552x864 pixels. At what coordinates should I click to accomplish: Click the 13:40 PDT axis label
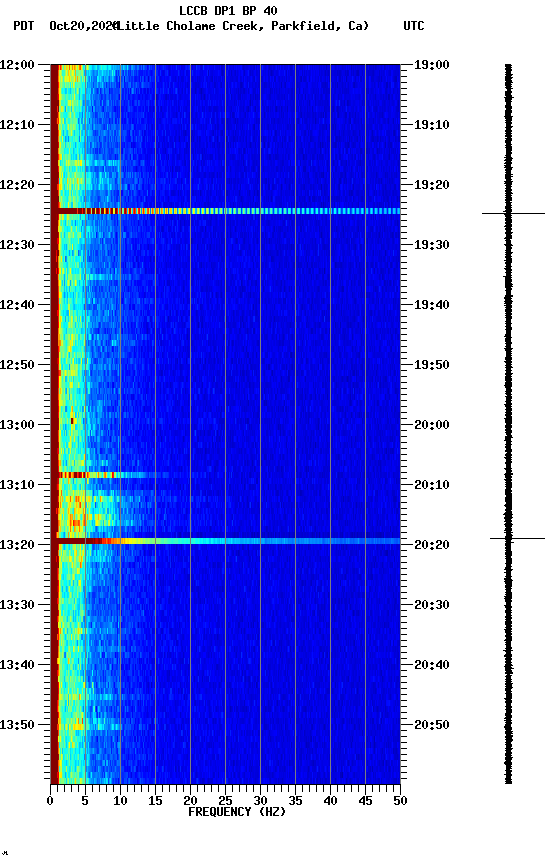(x=17, y=666)
